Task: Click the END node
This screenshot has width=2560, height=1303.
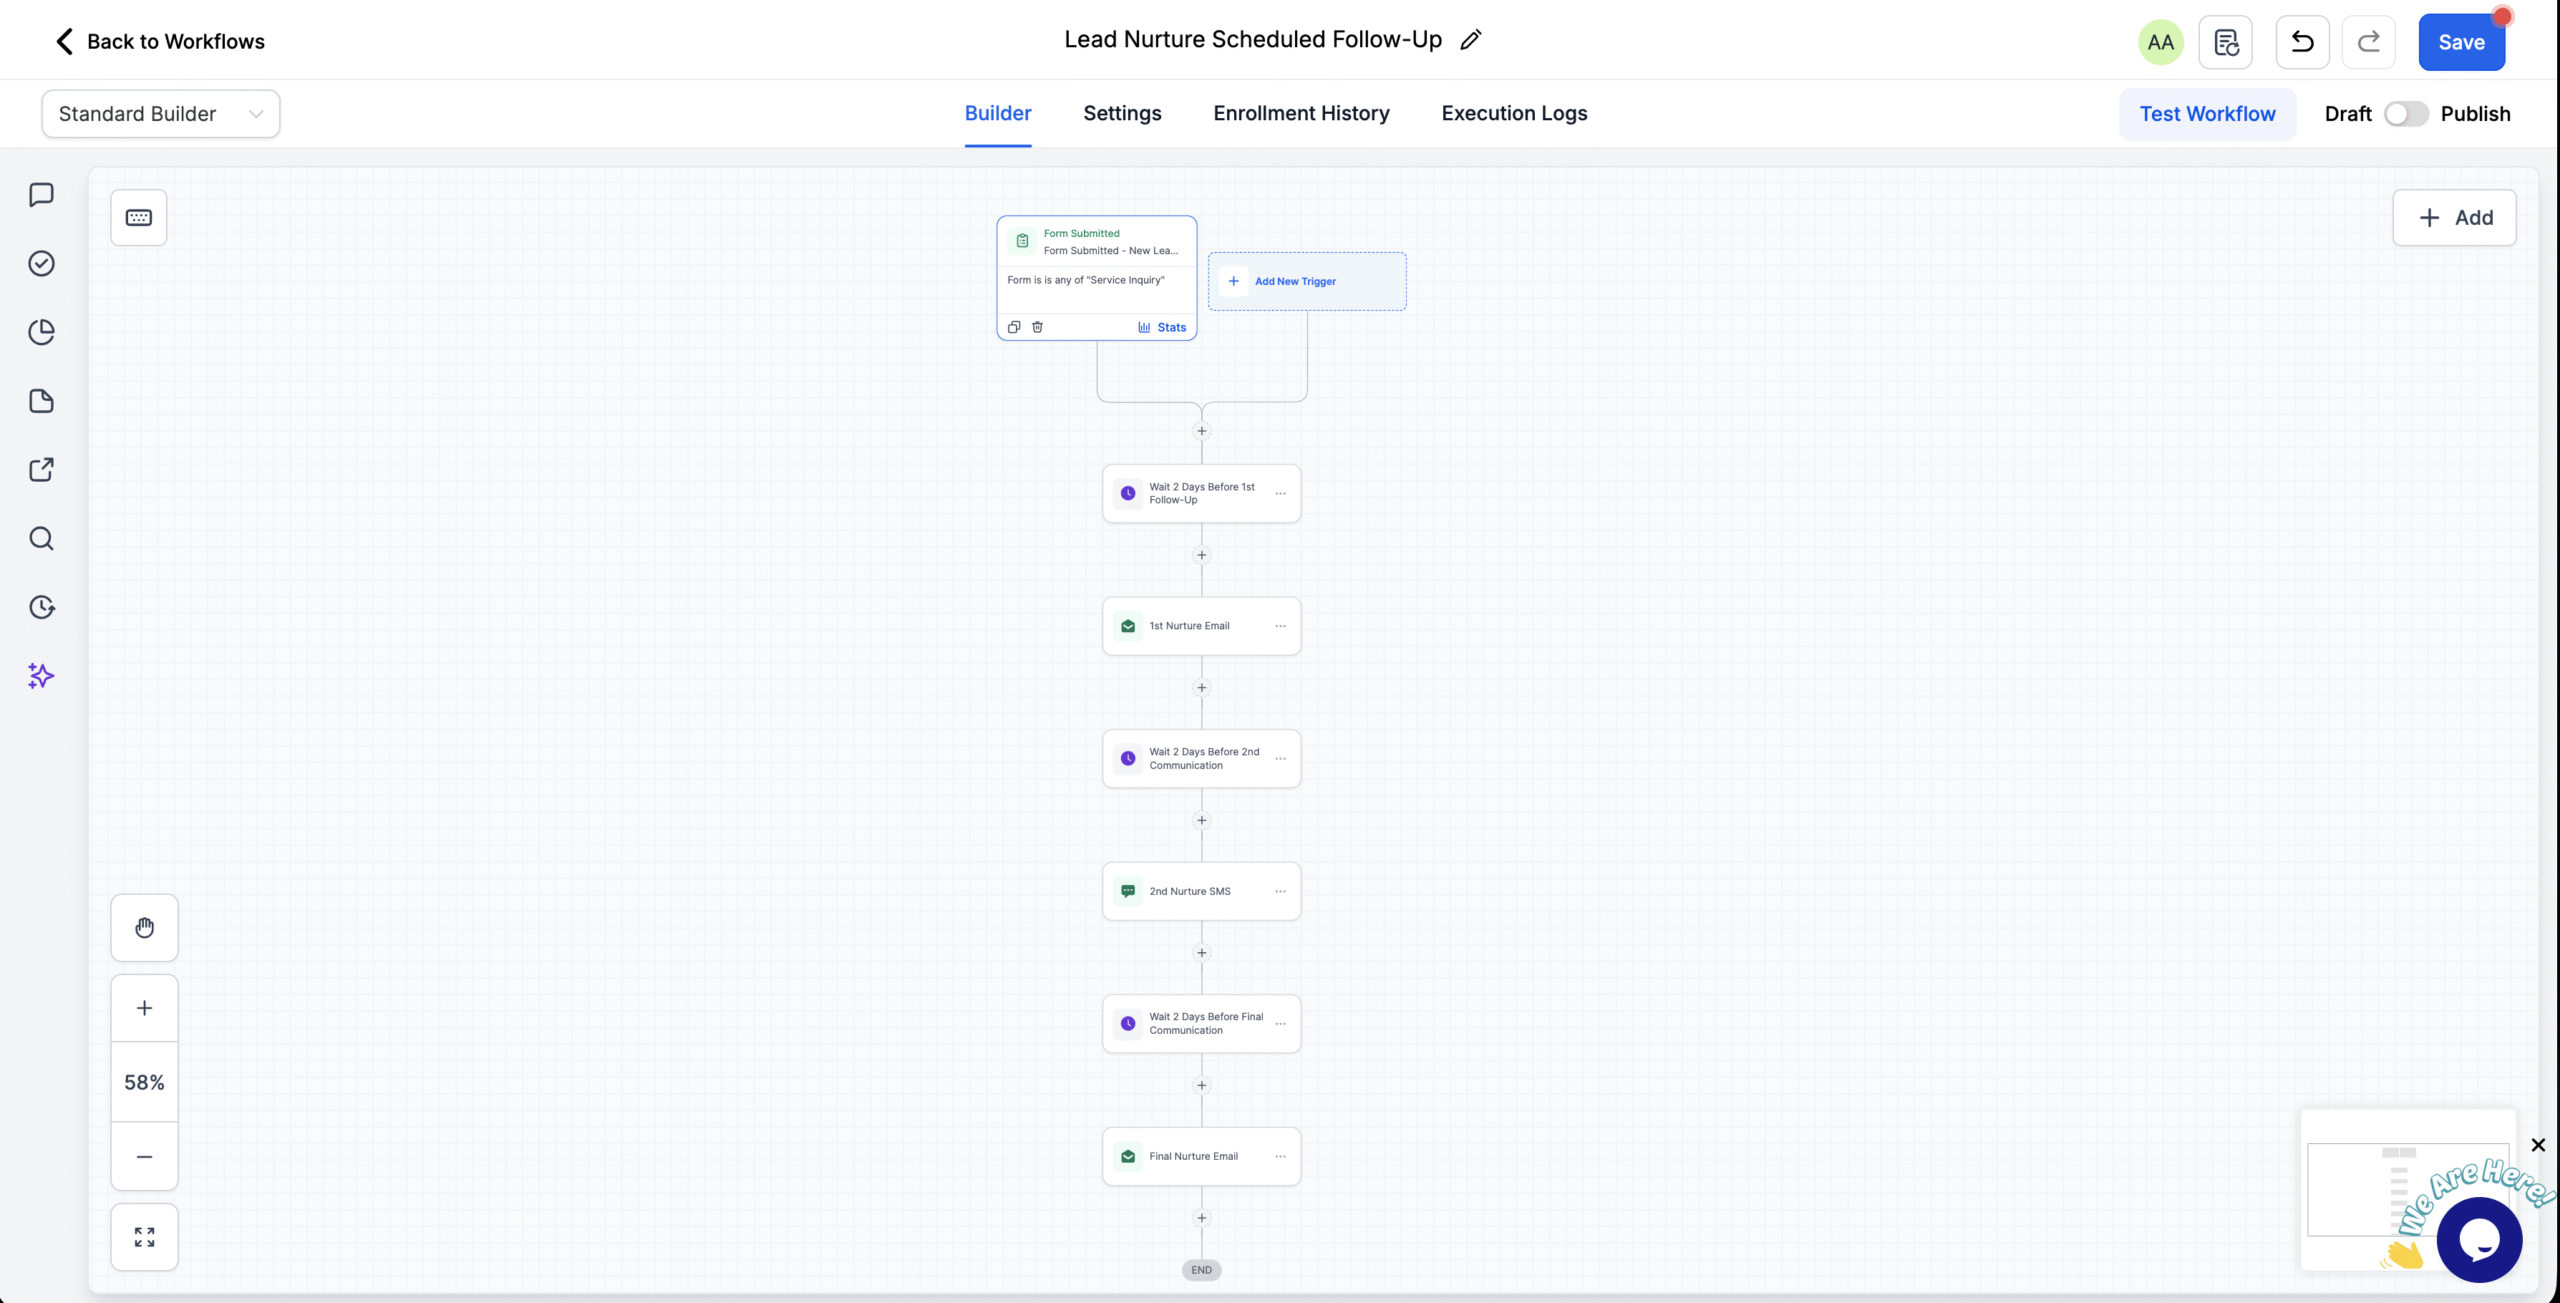Action: tap(1202, 1270)
